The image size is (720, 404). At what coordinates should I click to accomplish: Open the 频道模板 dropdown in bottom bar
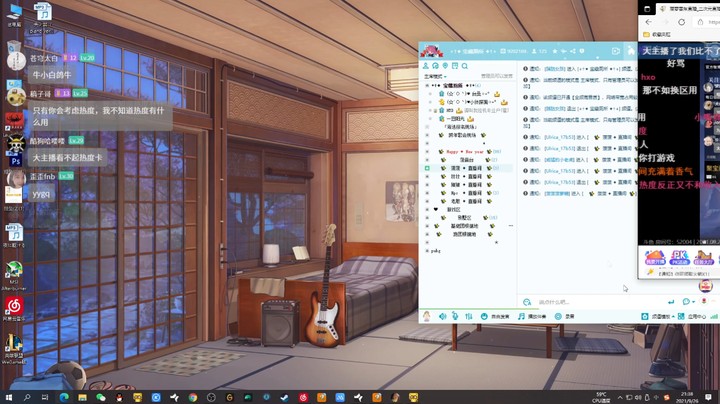coord(658,316)
